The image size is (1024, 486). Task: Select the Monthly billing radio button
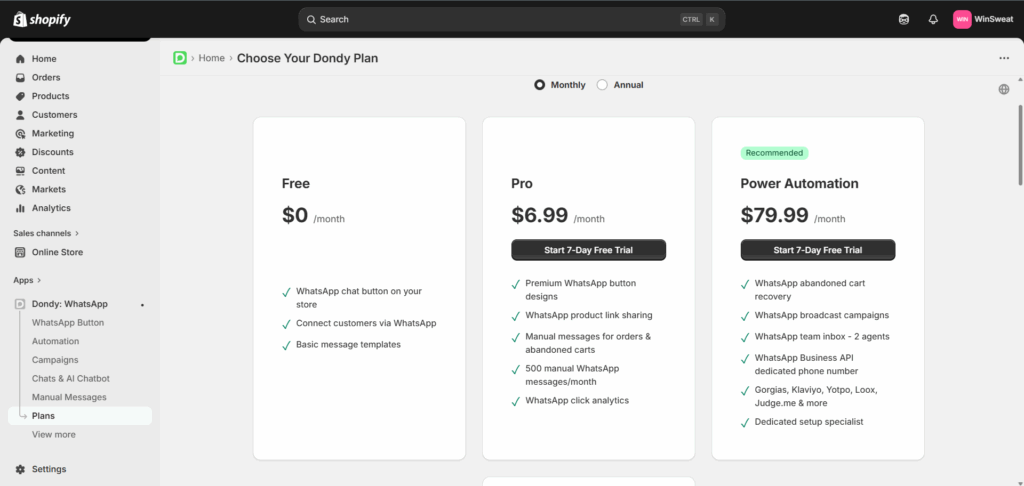pyautogui.click(x=540, y=85)
